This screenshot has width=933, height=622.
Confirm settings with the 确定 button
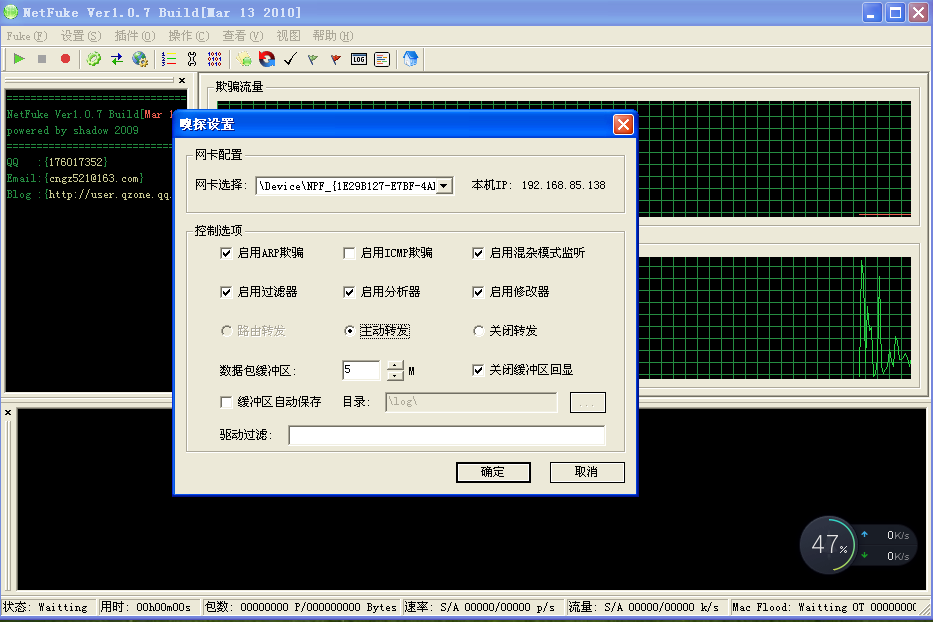[x=493, y=472]
